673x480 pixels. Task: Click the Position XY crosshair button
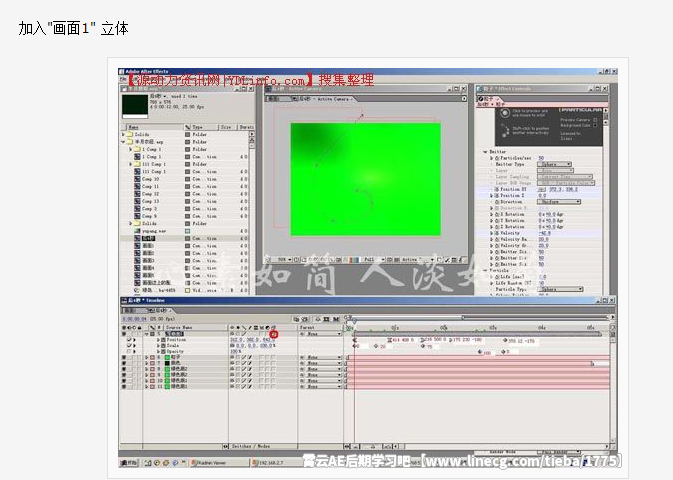(542, 189)
